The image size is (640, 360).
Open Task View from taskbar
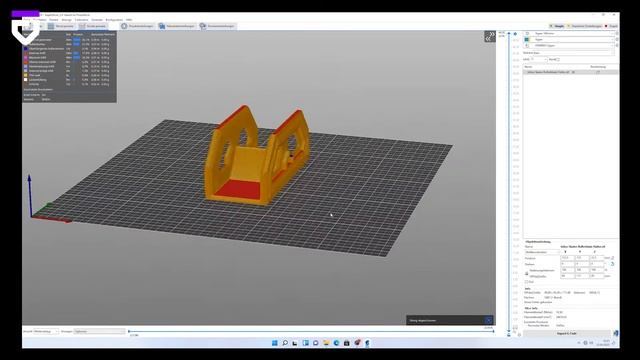[x=295, y=343]
